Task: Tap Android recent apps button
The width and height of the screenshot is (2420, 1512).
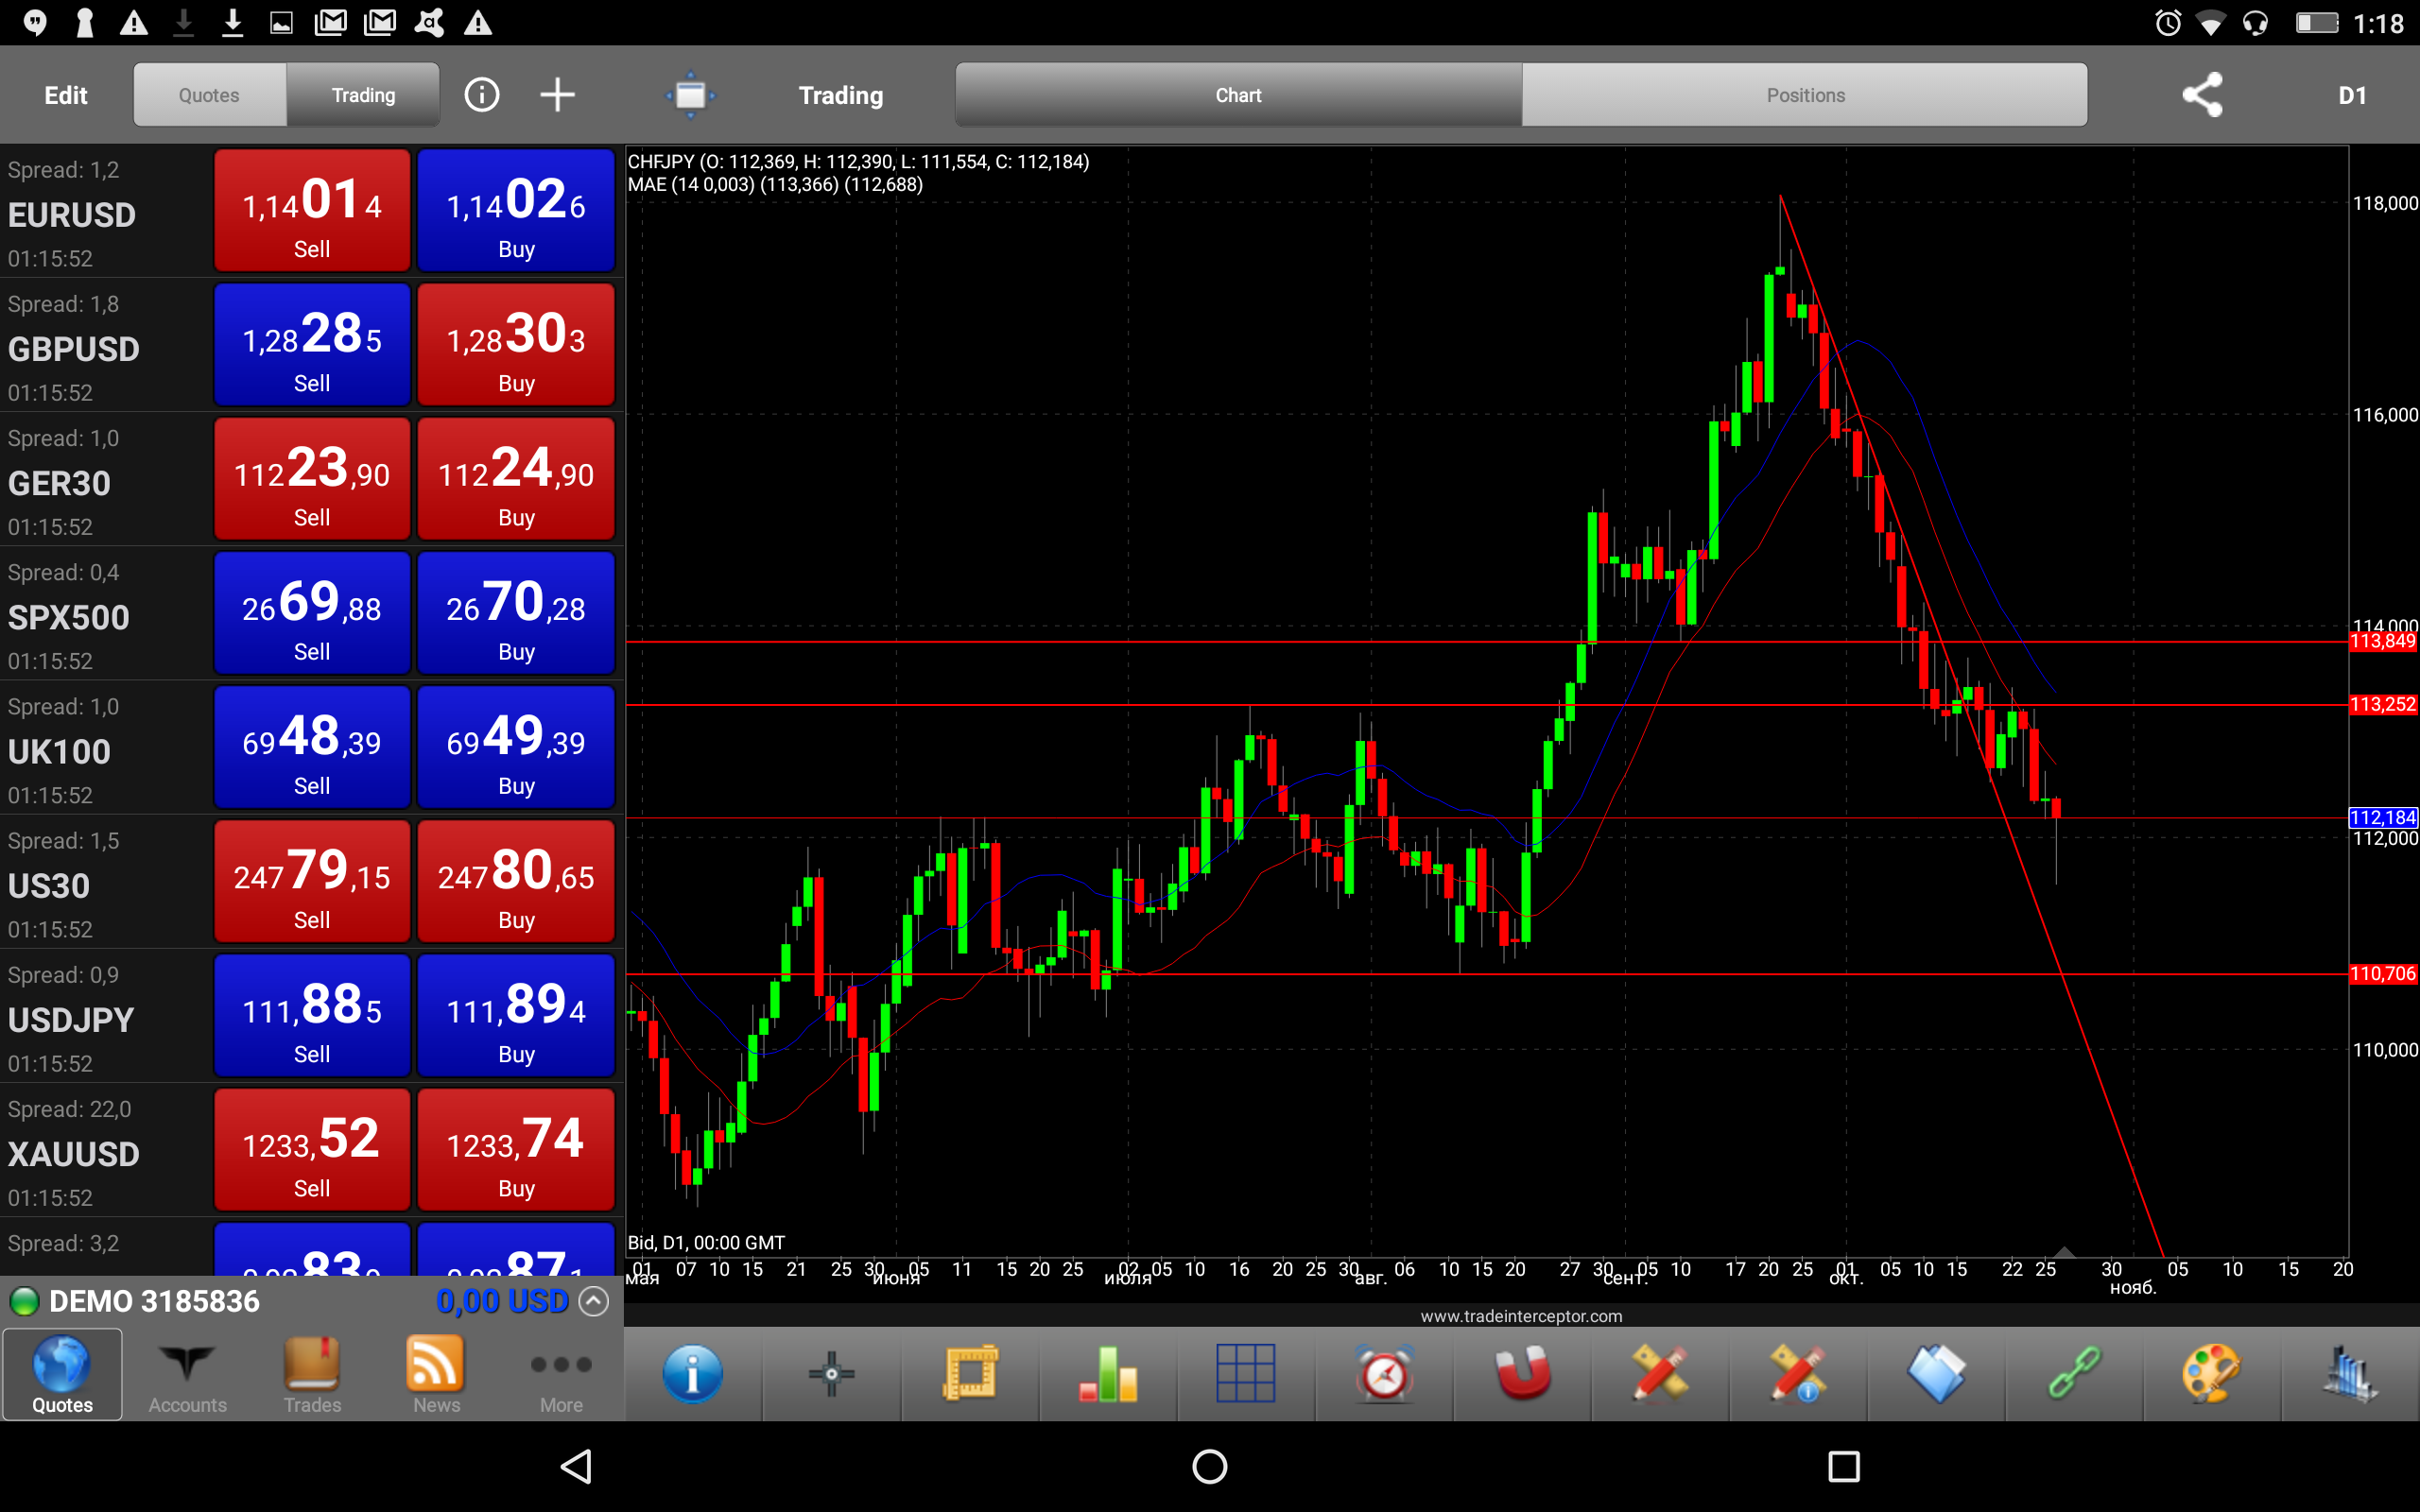Action: click(1843, 1467)
